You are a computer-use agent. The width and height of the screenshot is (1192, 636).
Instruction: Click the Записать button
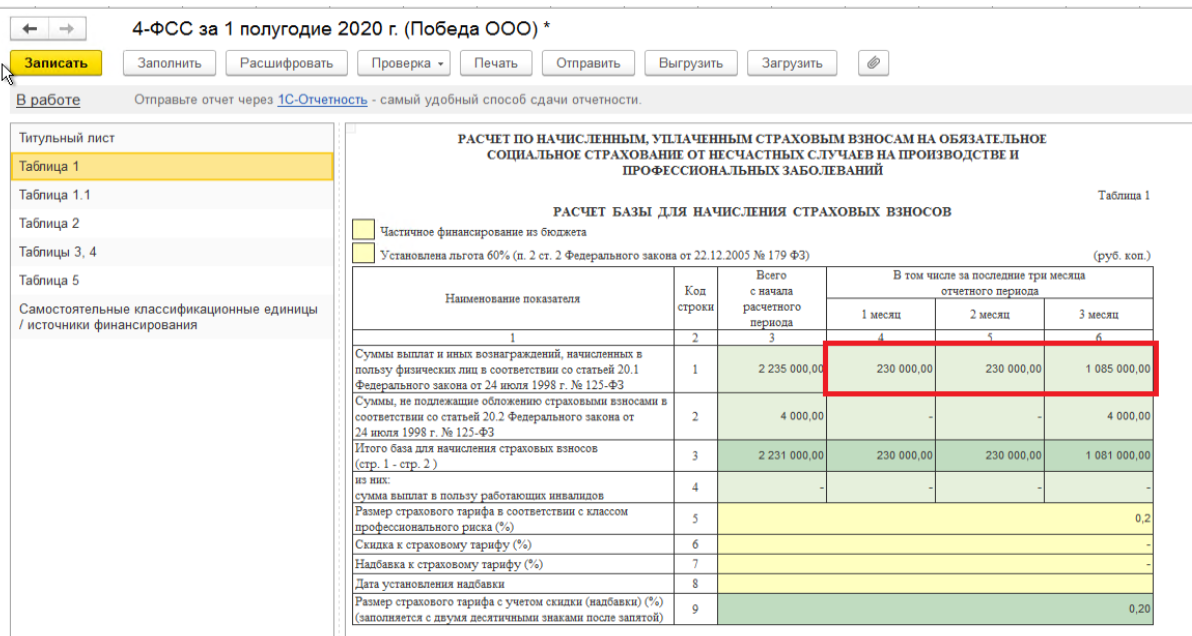56,63
